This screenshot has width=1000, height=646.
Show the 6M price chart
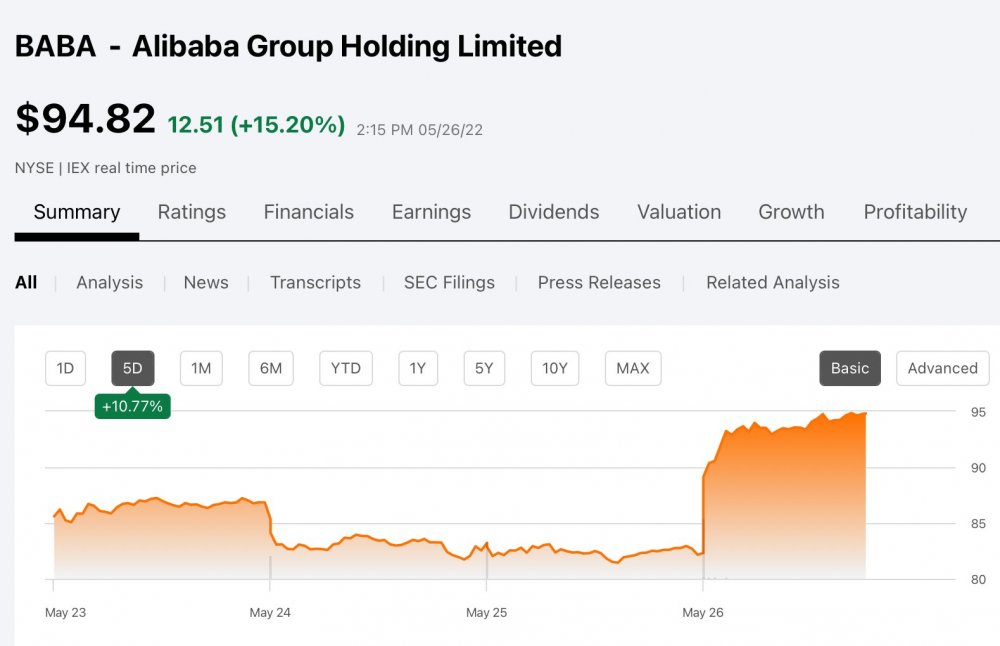(271, 368)
